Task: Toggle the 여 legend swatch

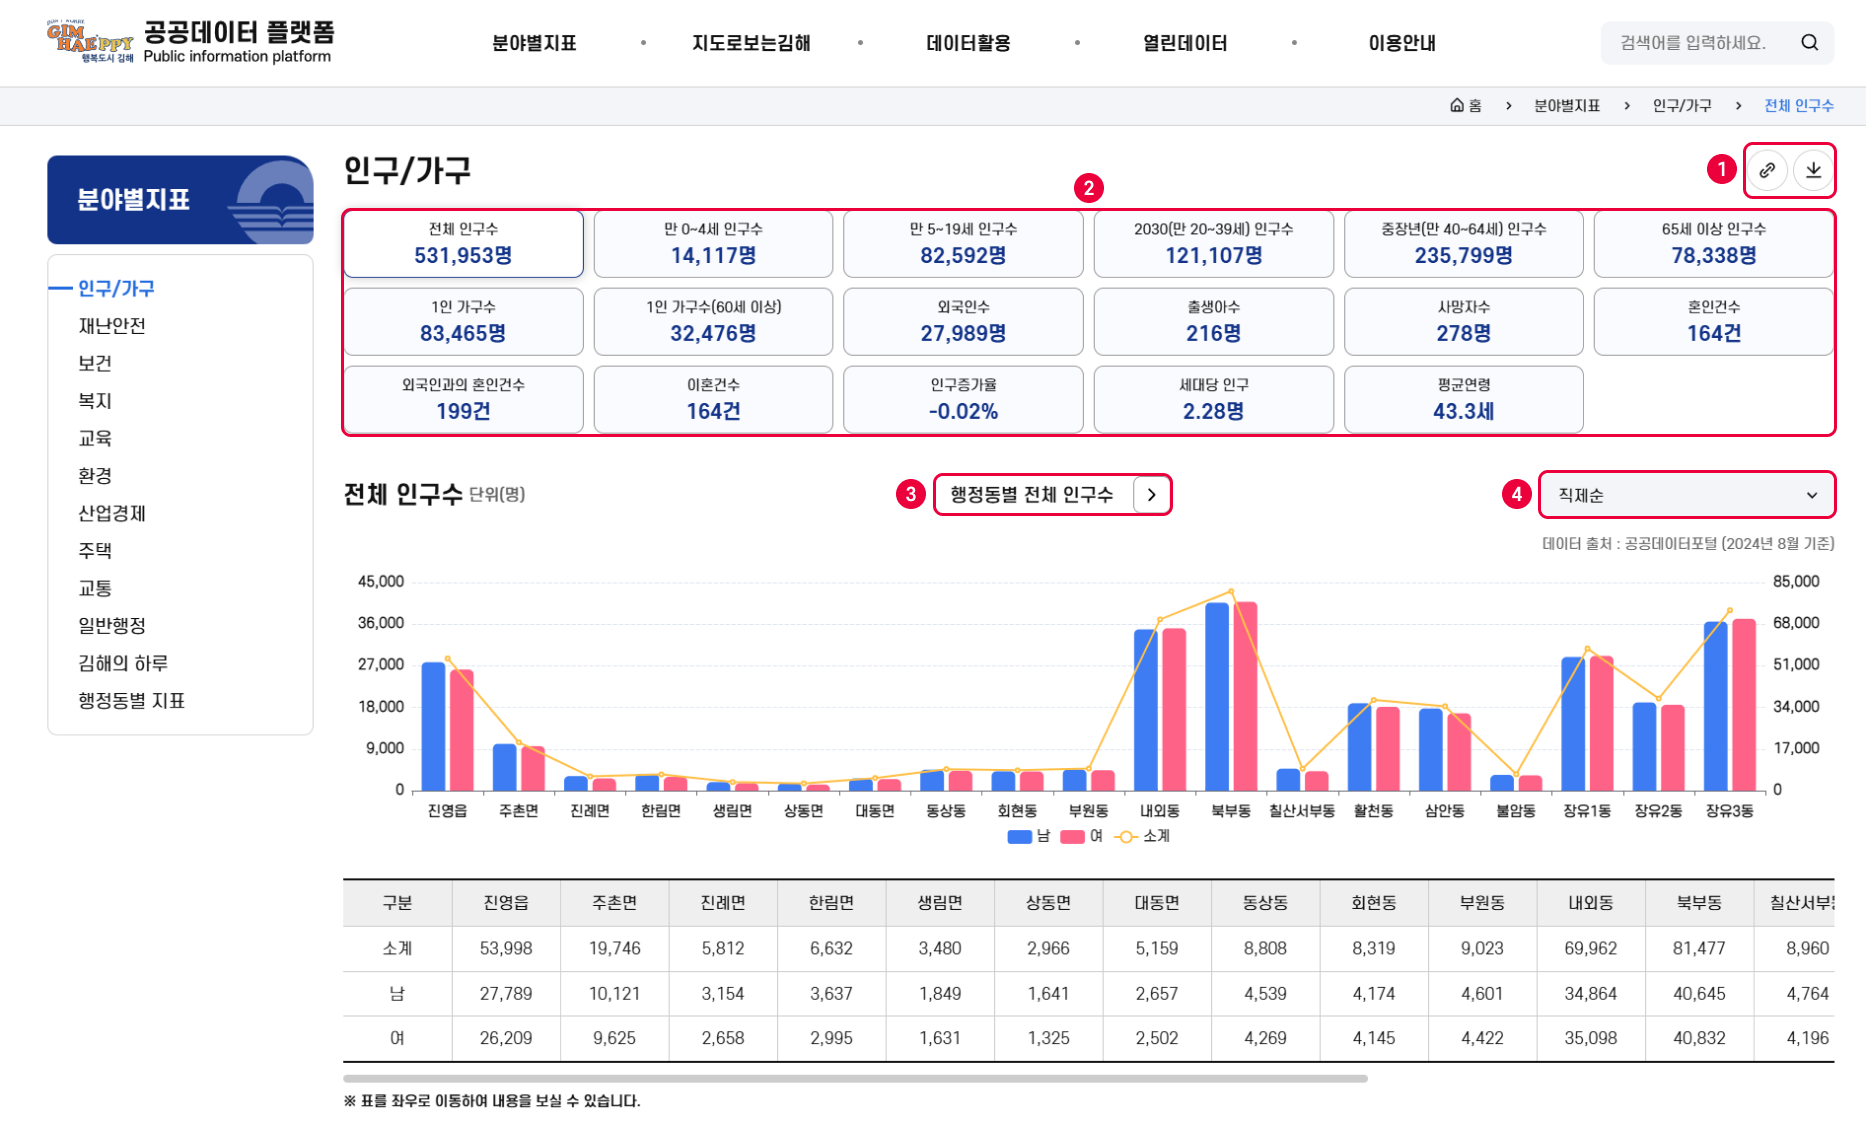Action: pyautogui.click(x=1072, y=836)
